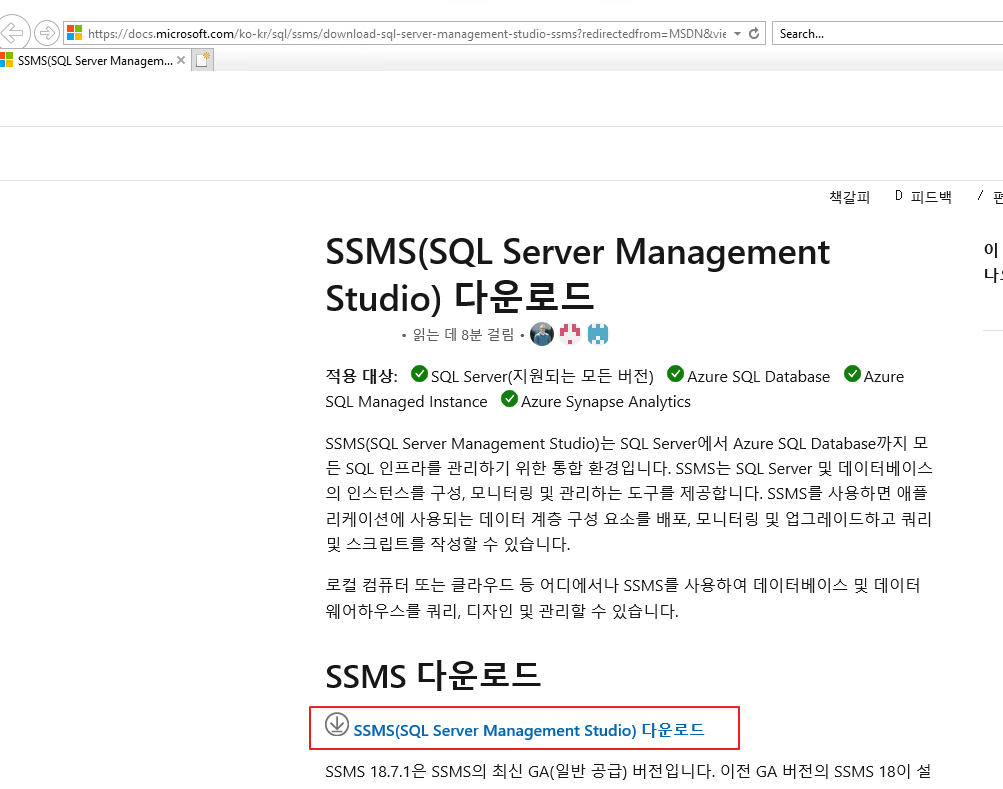Open the SSMS(SQL Server Management Studio) 다운로드 link
Image resolution: width=1003 pixels, height=789 pixels.
click(x=527, y=730)
